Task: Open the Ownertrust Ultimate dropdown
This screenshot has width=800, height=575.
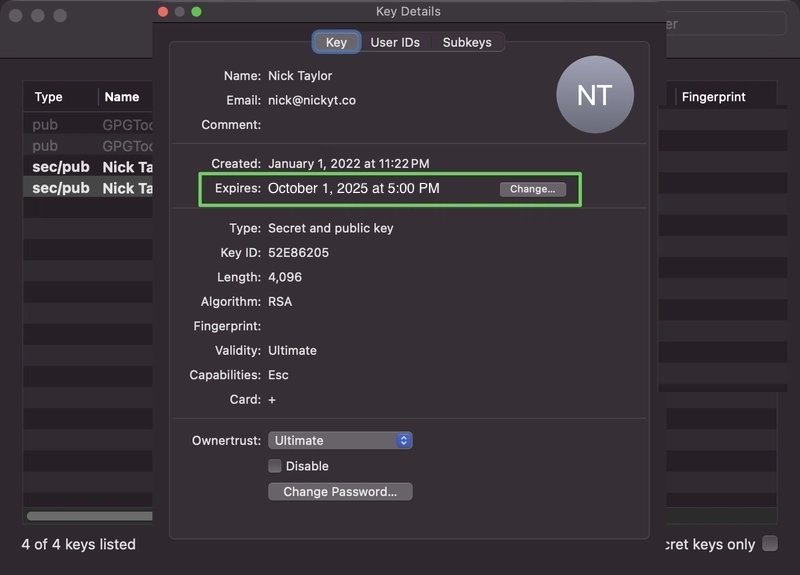Action: [x=340, y=440]
